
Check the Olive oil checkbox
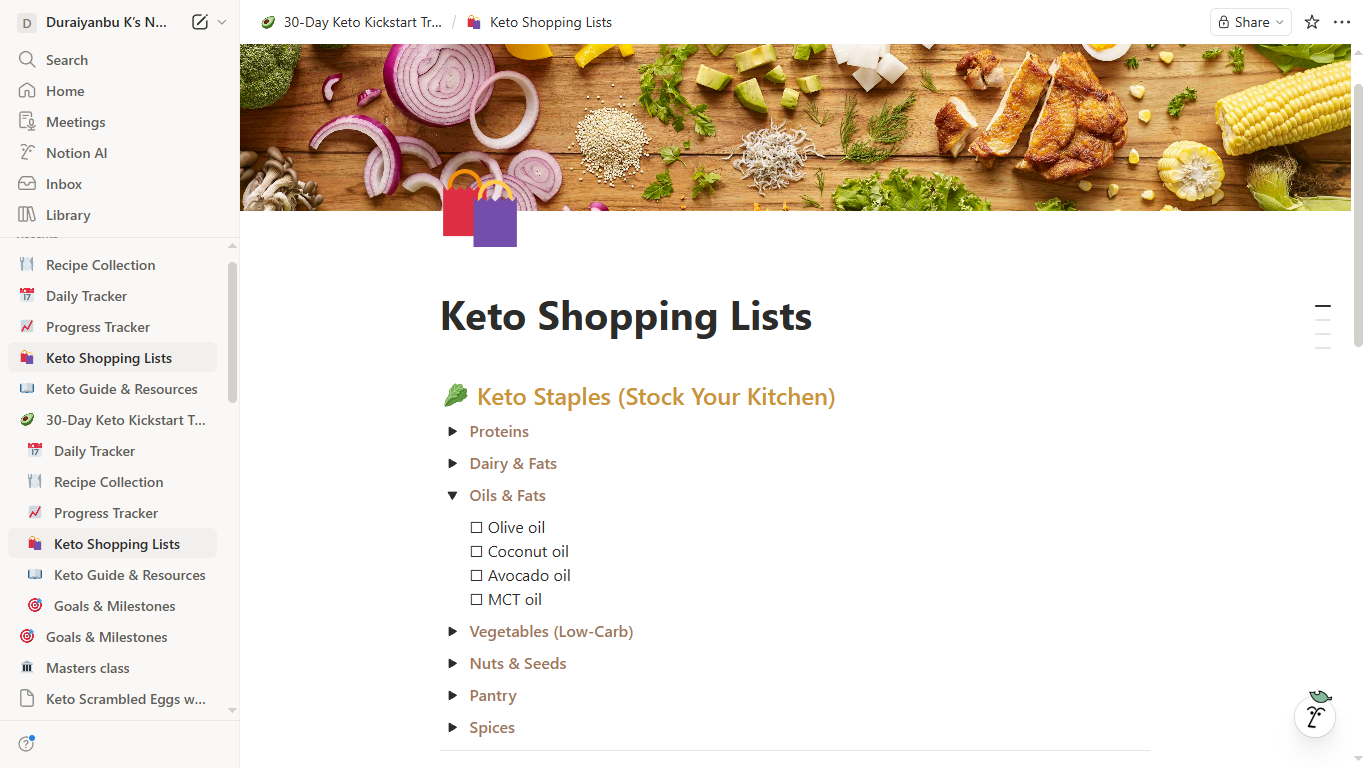(476, 528)
